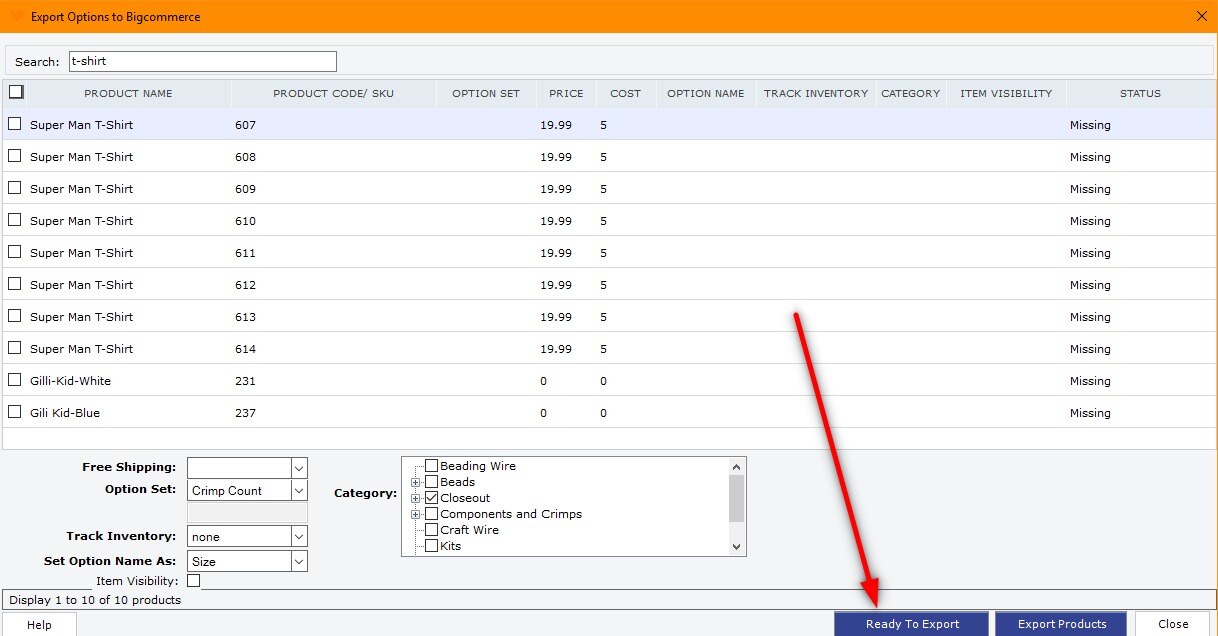Click the Option Set column header

[486, 93]
